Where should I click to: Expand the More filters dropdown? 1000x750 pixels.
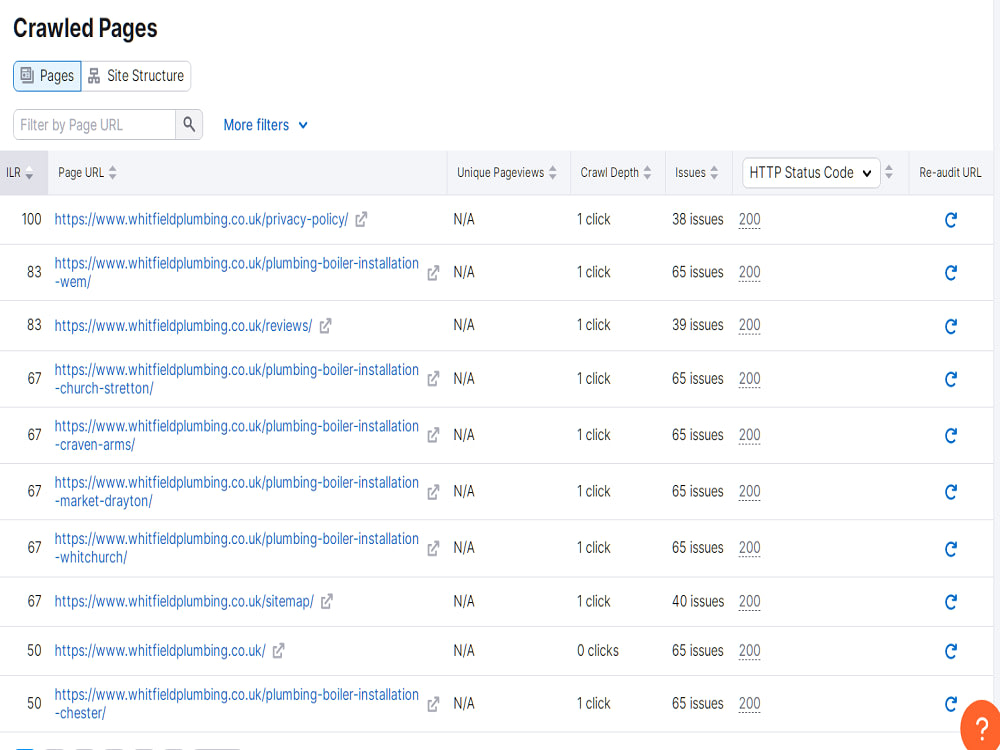pos(265,125)
